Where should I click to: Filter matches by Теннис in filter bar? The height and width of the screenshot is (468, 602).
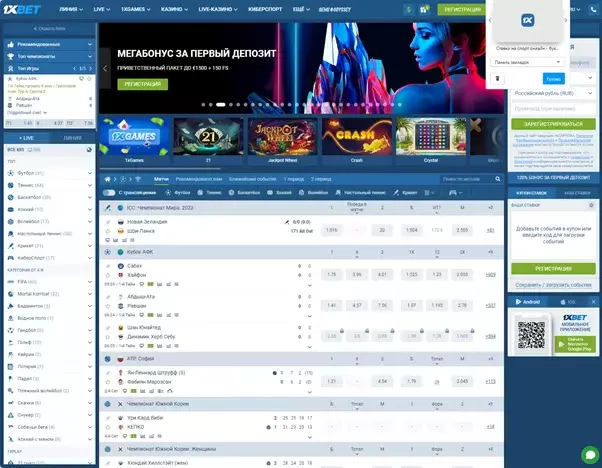tap(210, 193)
